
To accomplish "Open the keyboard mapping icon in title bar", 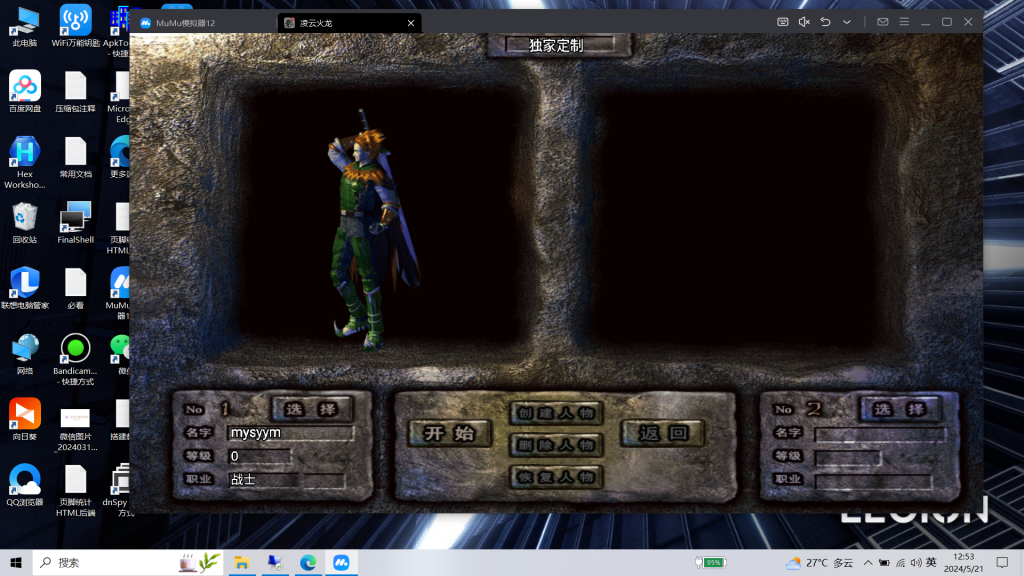I will [783, 22].
